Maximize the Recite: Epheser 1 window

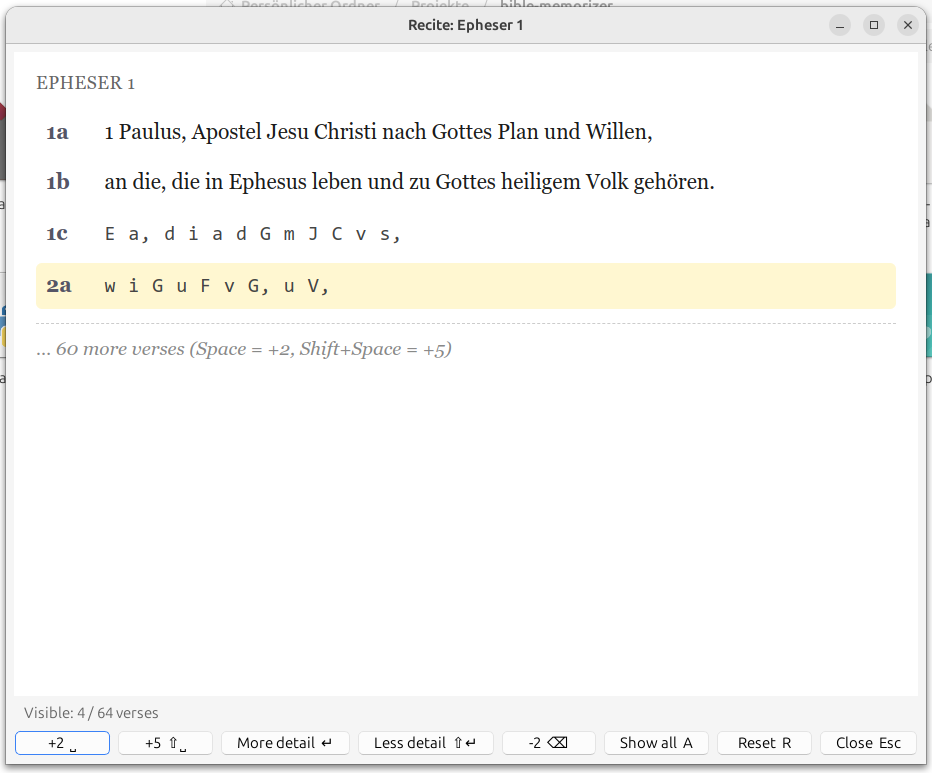pyautogui.click(x=874, y=25)
